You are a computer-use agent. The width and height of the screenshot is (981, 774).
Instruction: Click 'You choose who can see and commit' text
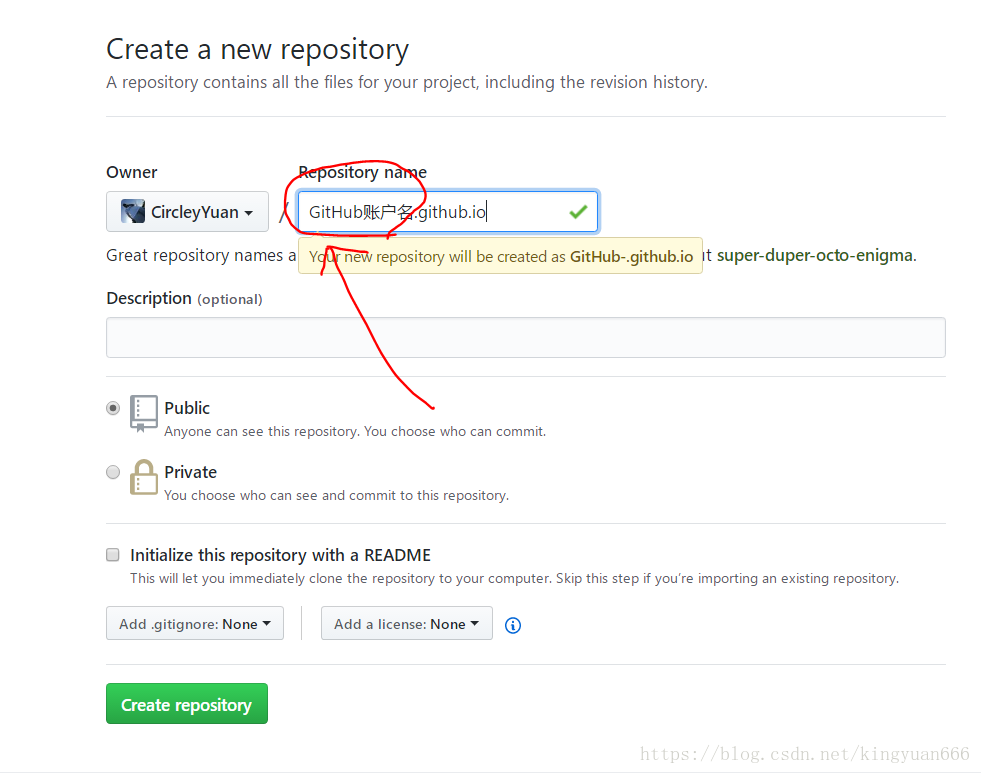(x=337, y=495)
